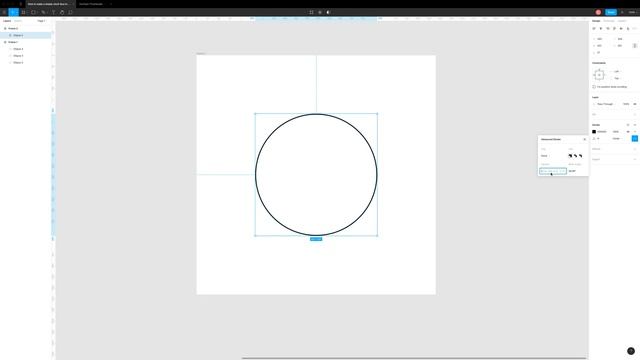Click the blue Share button
The image size is (640, 360).
point(611,12)
